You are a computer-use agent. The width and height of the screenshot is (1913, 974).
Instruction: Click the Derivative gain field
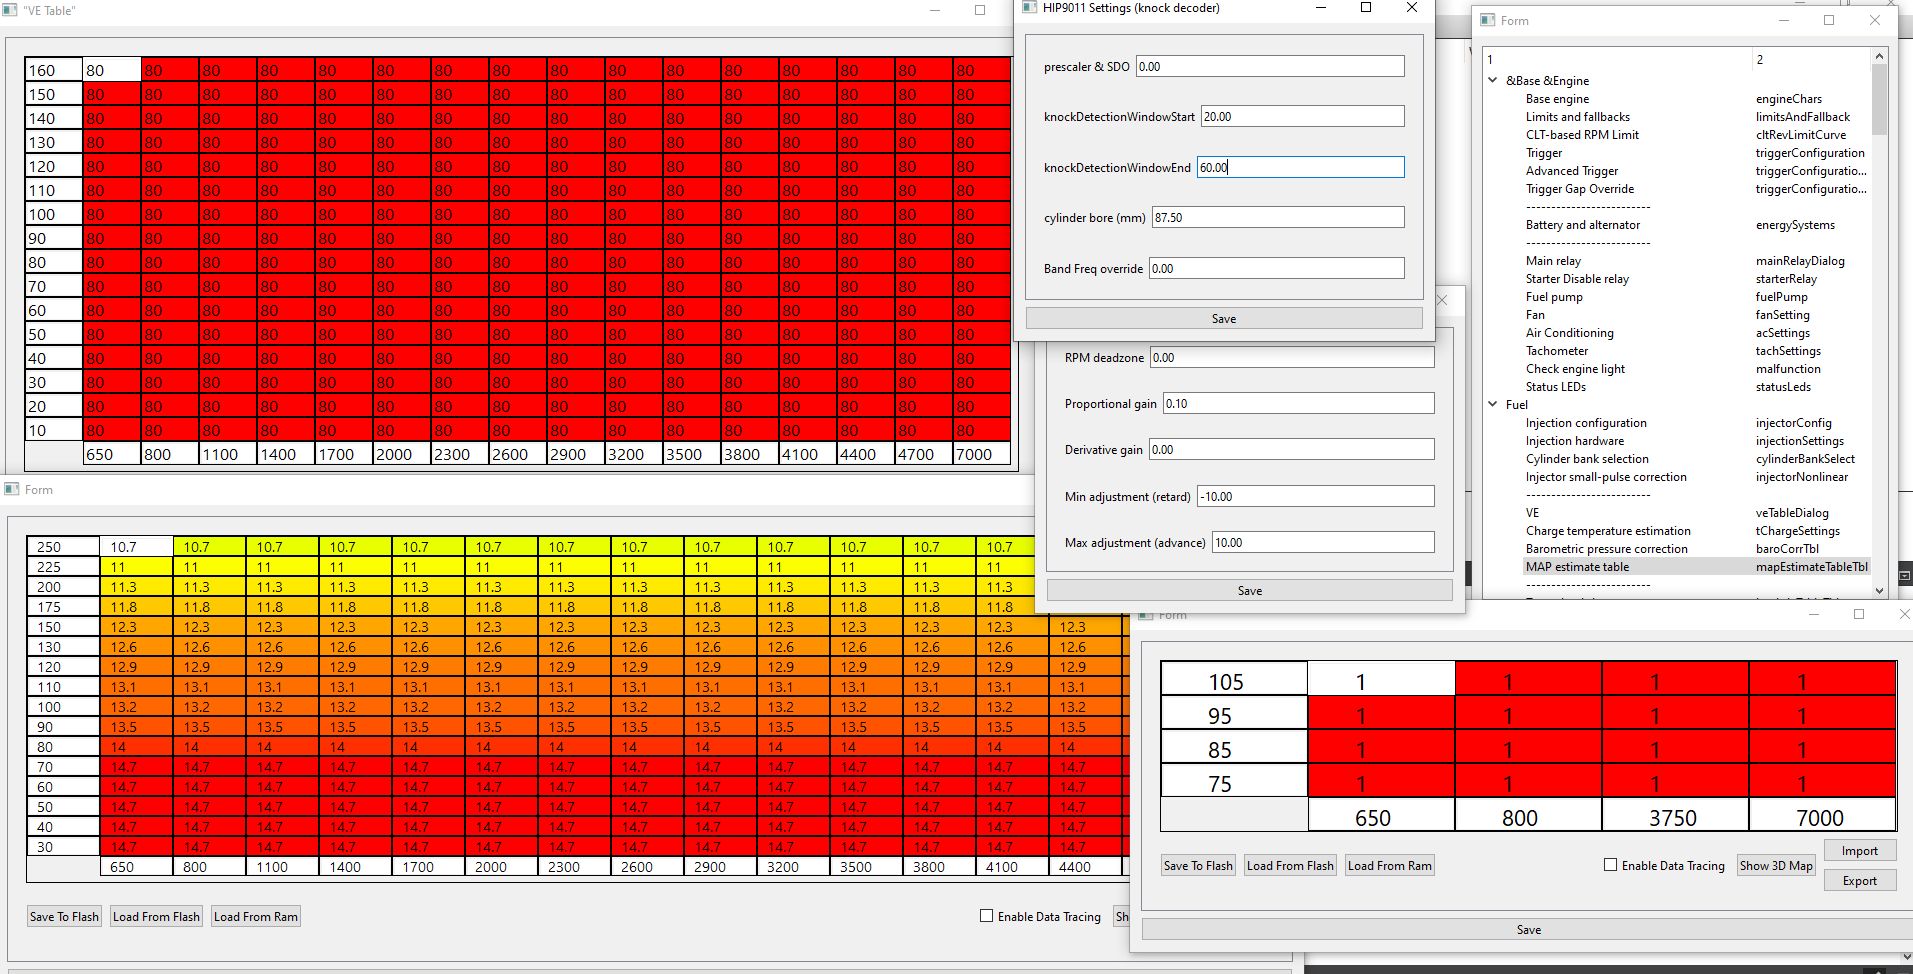point(1291,450)
